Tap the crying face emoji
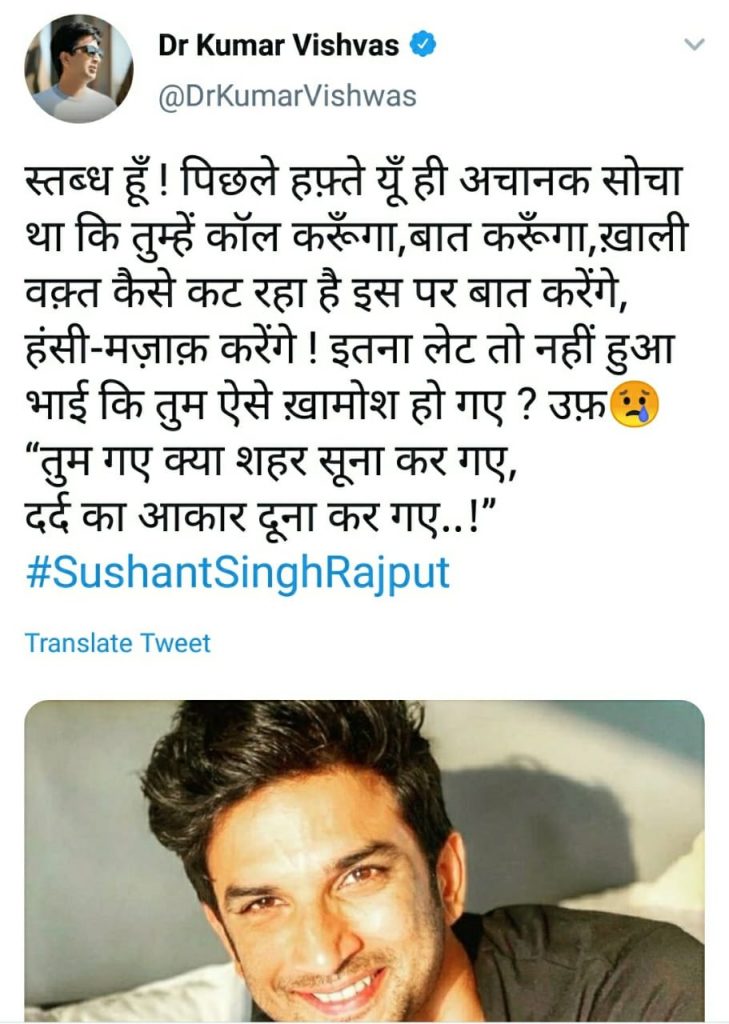 [x=633, y=405]
